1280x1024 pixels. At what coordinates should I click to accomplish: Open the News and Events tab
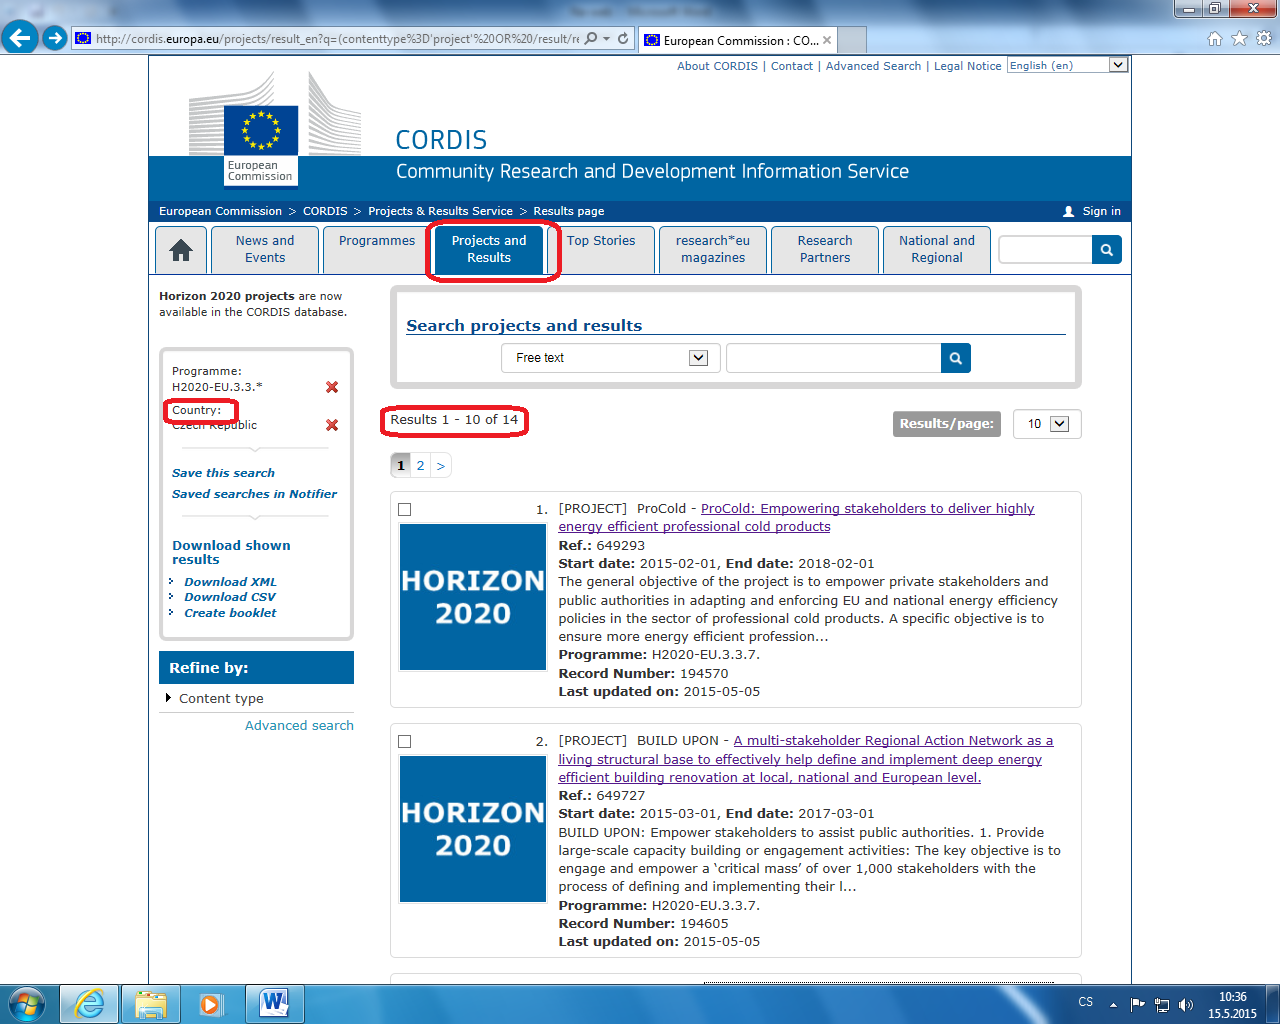(x=265, y=250)
